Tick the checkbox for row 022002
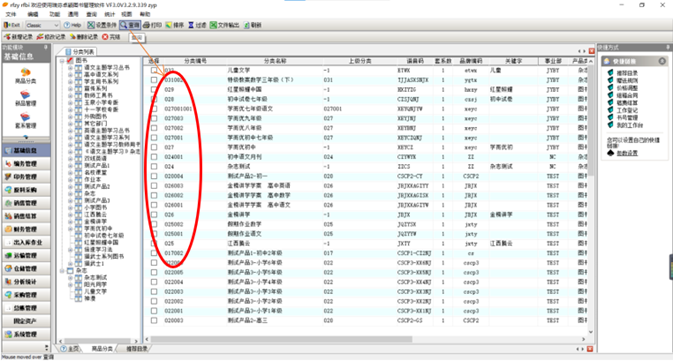This screenshot has height=361, width=673. (x=154, y=301)
